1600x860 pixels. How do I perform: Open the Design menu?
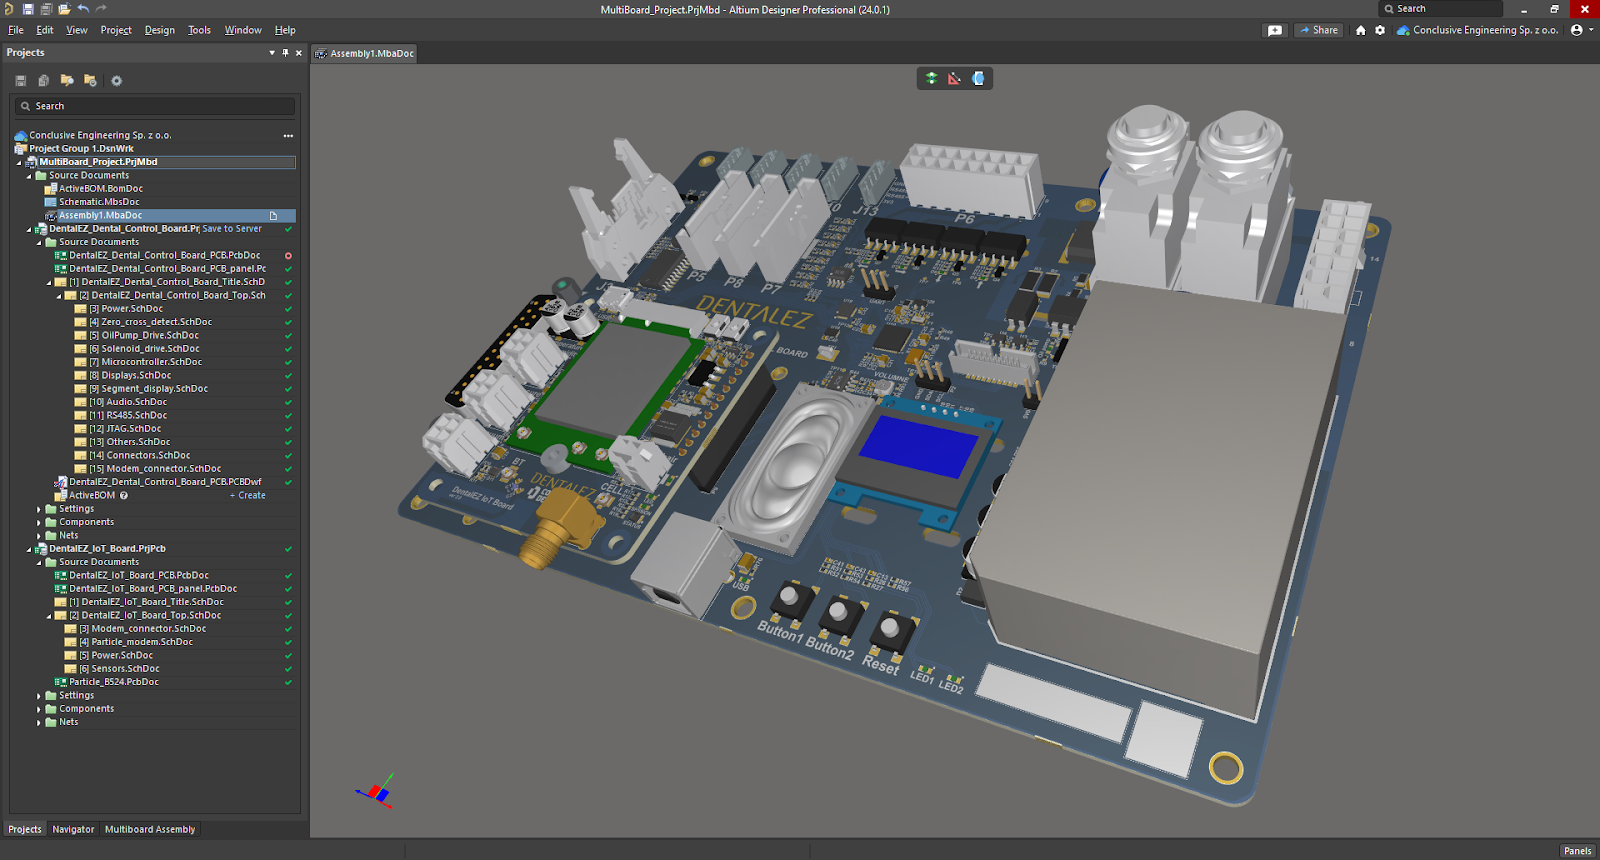pos(159,30)
